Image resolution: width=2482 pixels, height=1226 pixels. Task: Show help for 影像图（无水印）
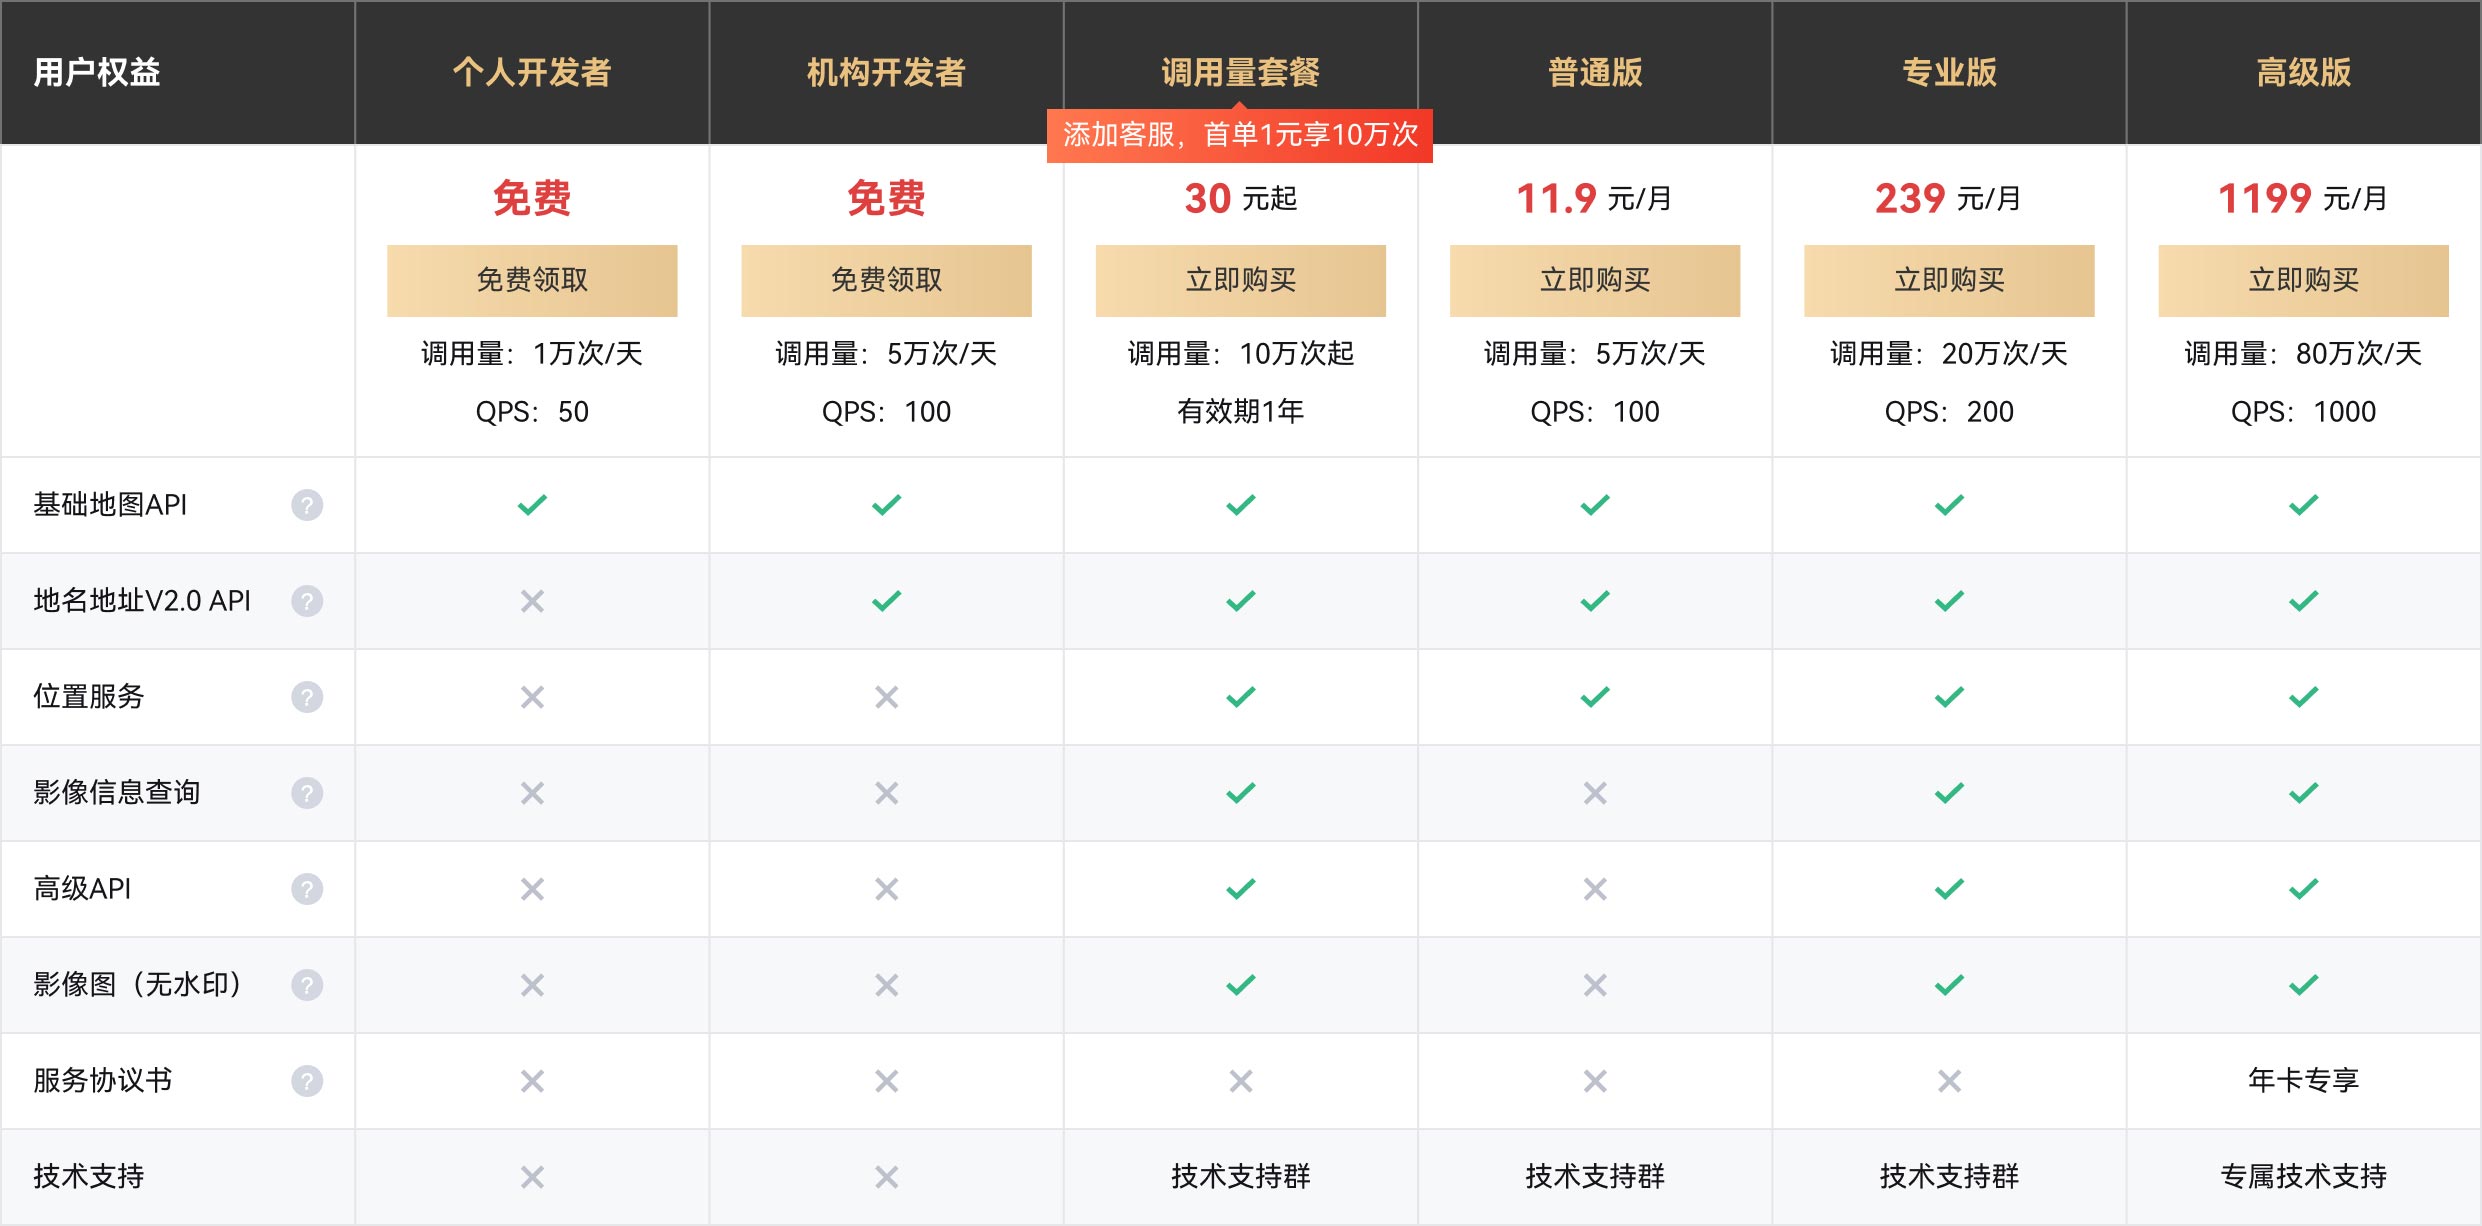(307, 985)
